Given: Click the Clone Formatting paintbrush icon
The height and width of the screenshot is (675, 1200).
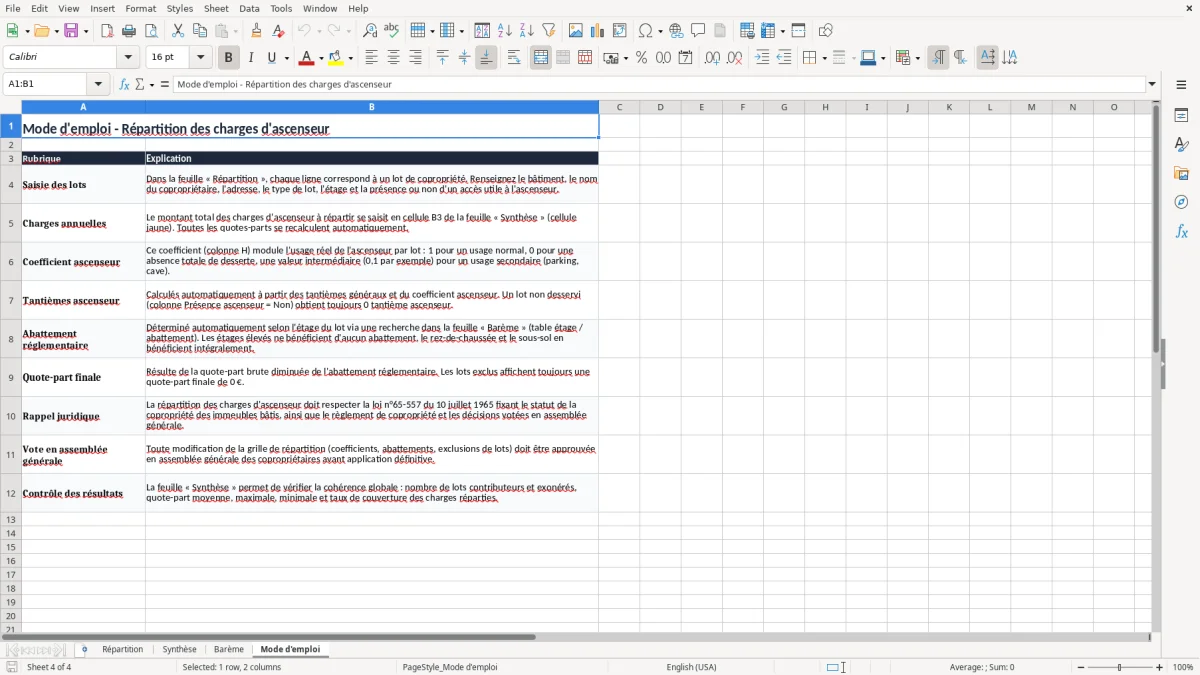Looking at the screenshot, I should 257,31.
